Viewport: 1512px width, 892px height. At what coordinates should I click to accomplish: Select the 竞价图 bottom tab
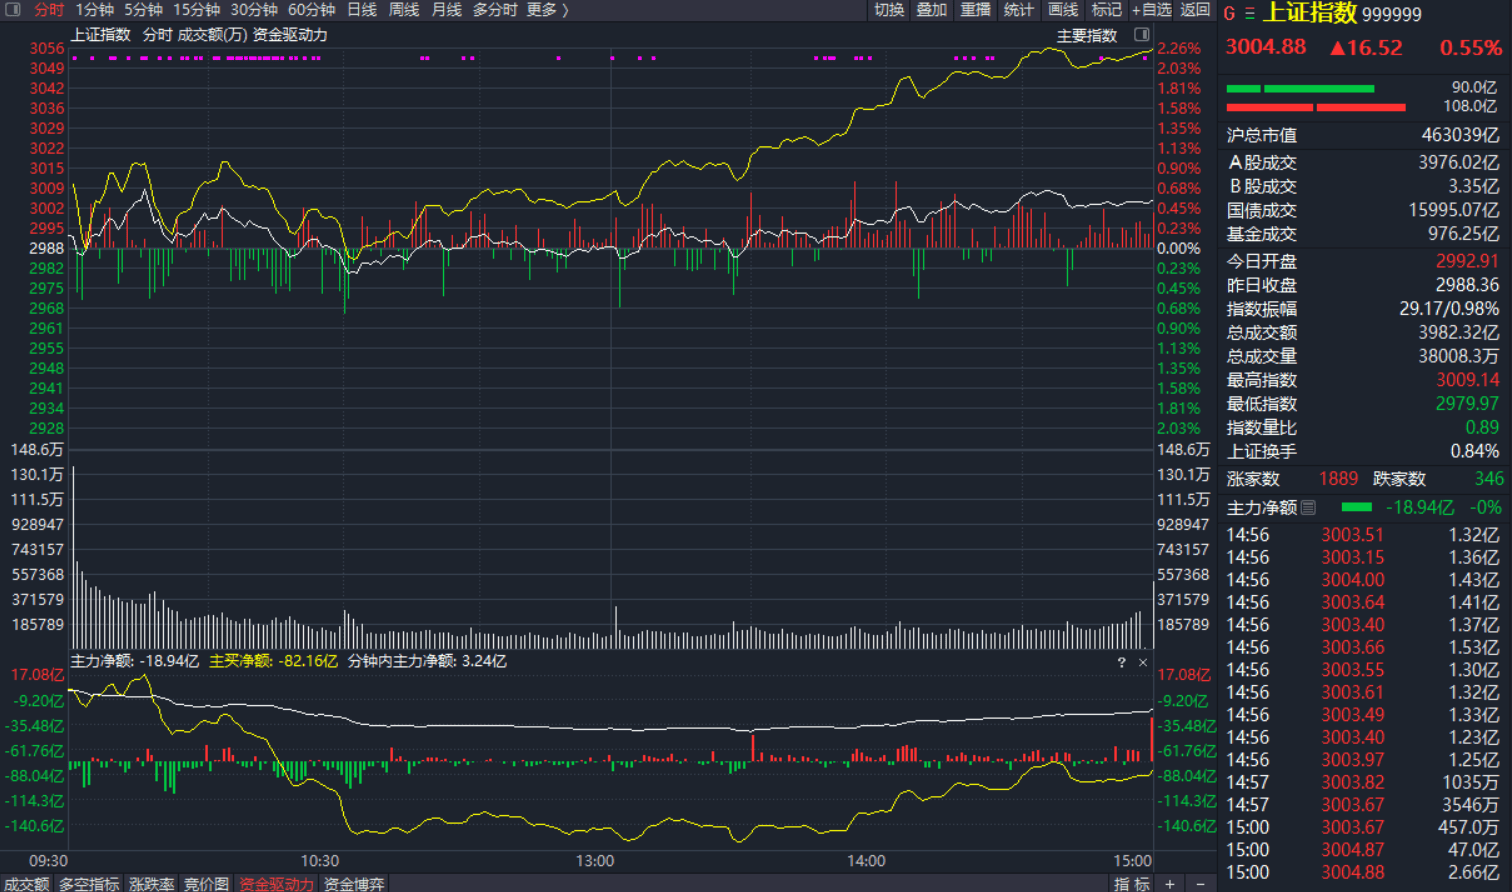click(206, 884)
